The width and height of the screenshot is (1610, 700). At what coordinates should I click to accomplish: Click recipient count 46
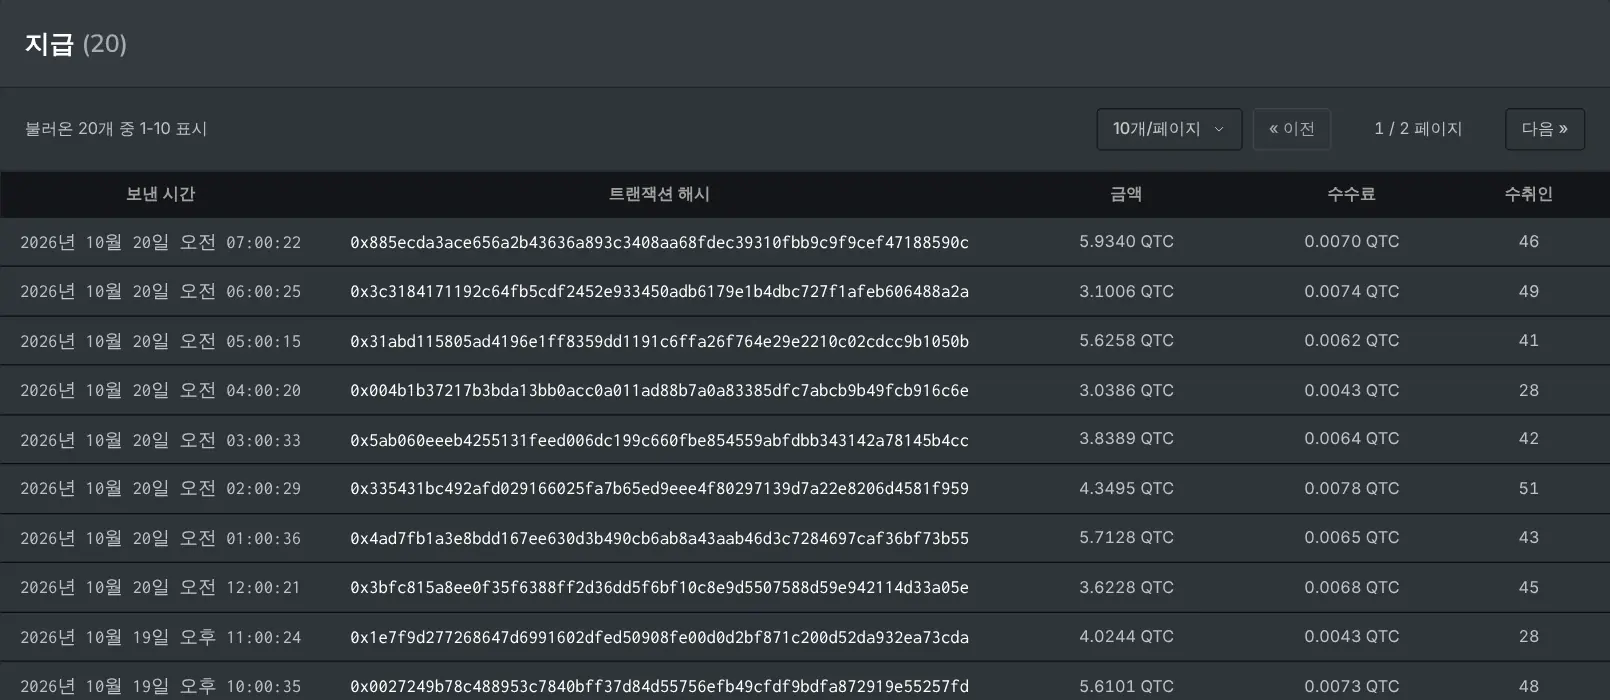pyautogui.click(x=1528, y=242)
